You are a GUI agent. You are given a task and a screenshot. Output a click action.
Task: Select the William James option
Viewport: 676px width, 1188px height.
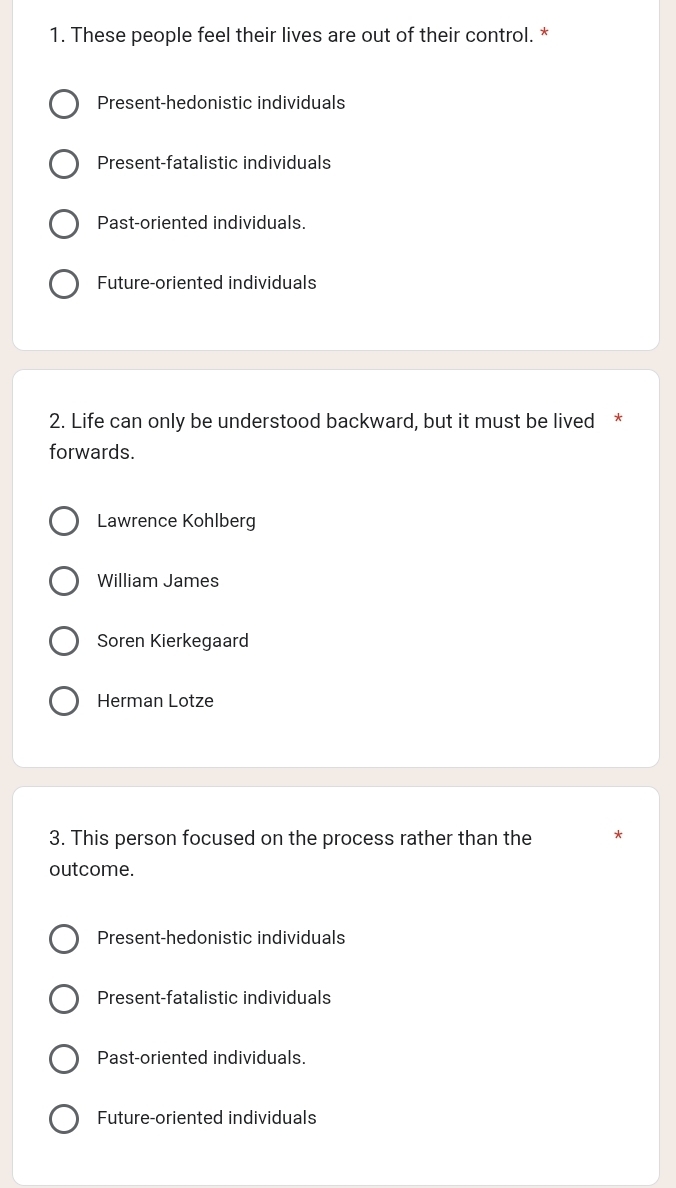[x=64, y=581]
